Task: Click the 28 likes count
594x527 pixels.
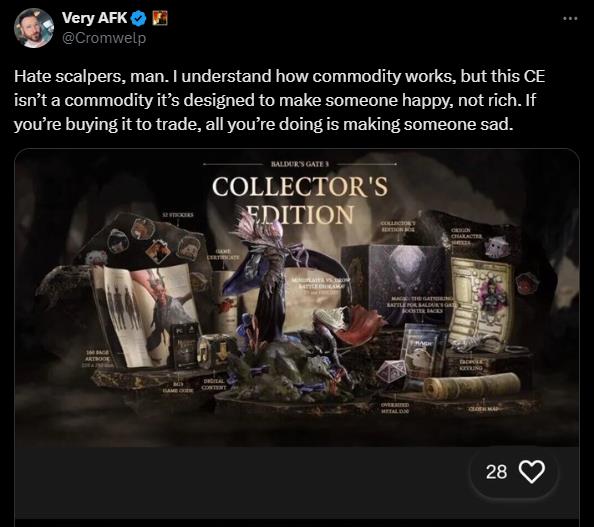Action: pos(496,472)
